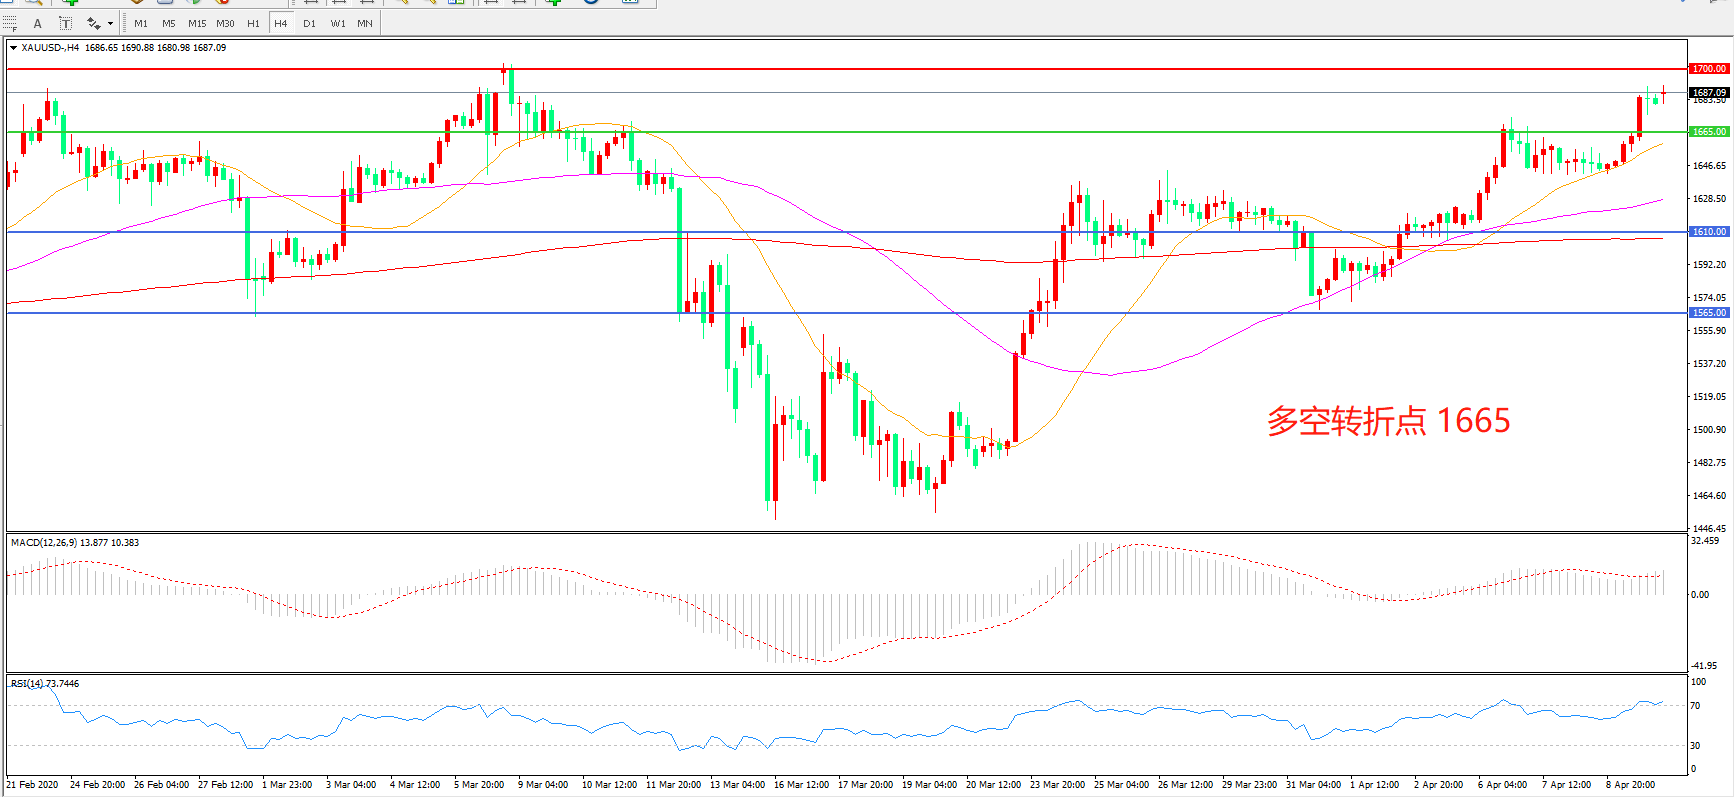Switch chart to M1 timeframe
This screenshot has width=1734, height=797.
click(x=141, y=23)
